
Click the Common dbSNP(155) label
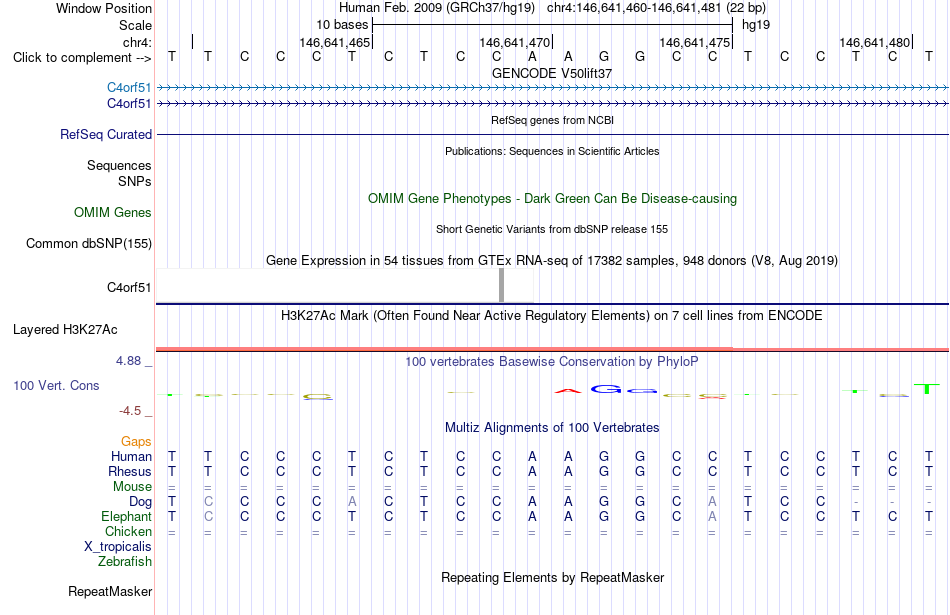[88, 244]
